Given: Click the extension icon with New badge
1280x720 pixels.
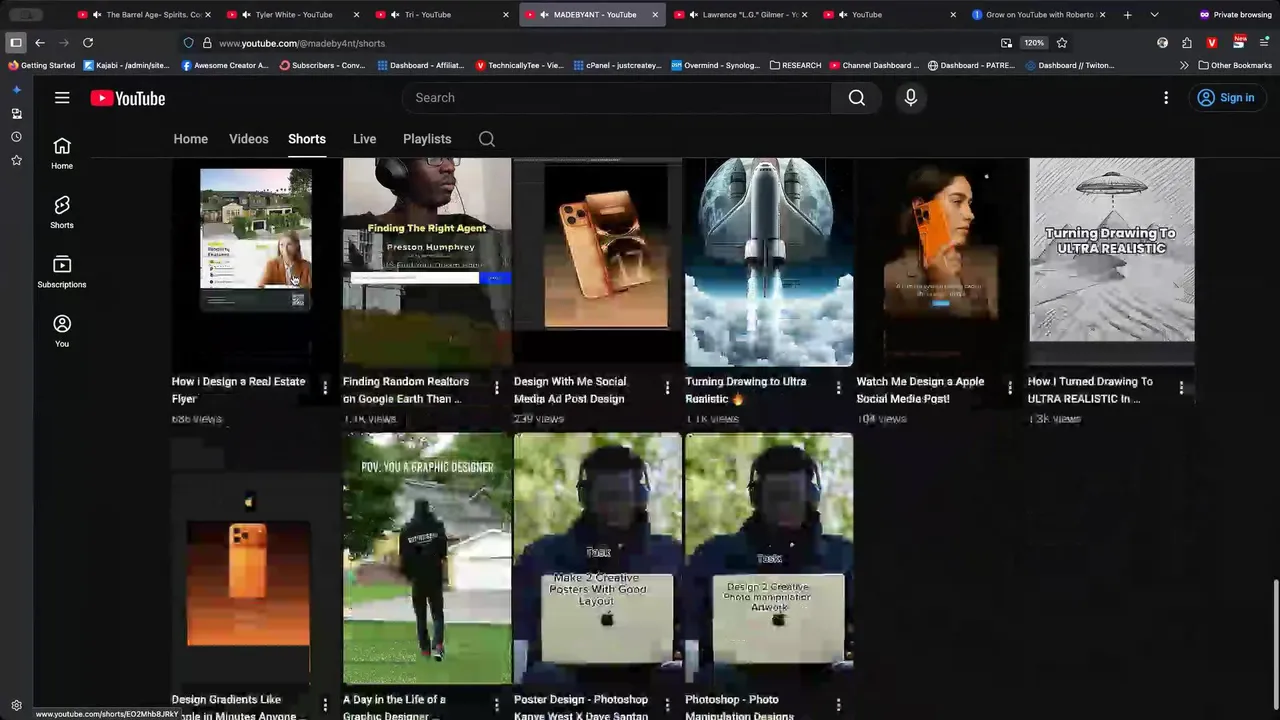Looking at the screenshot, I should 1239,42.
